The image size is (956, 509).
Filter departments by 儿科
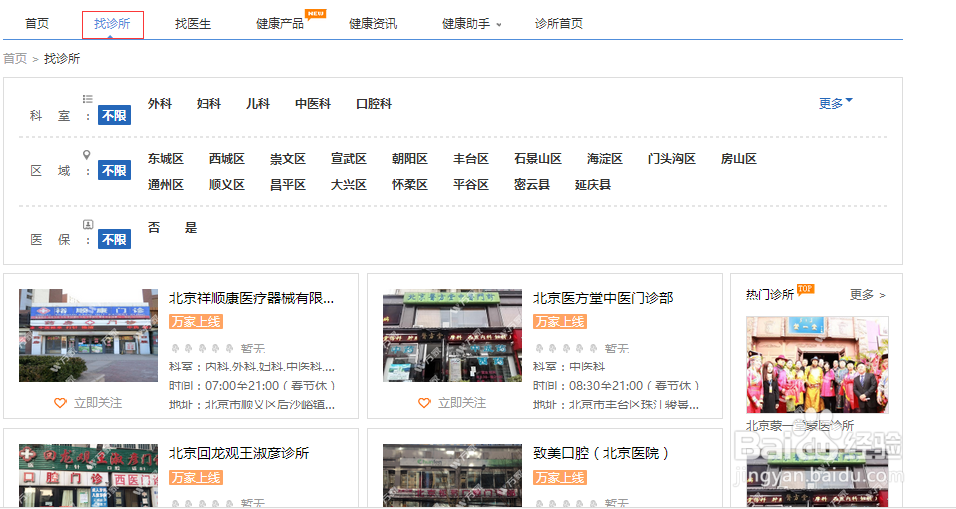point(258,104)
